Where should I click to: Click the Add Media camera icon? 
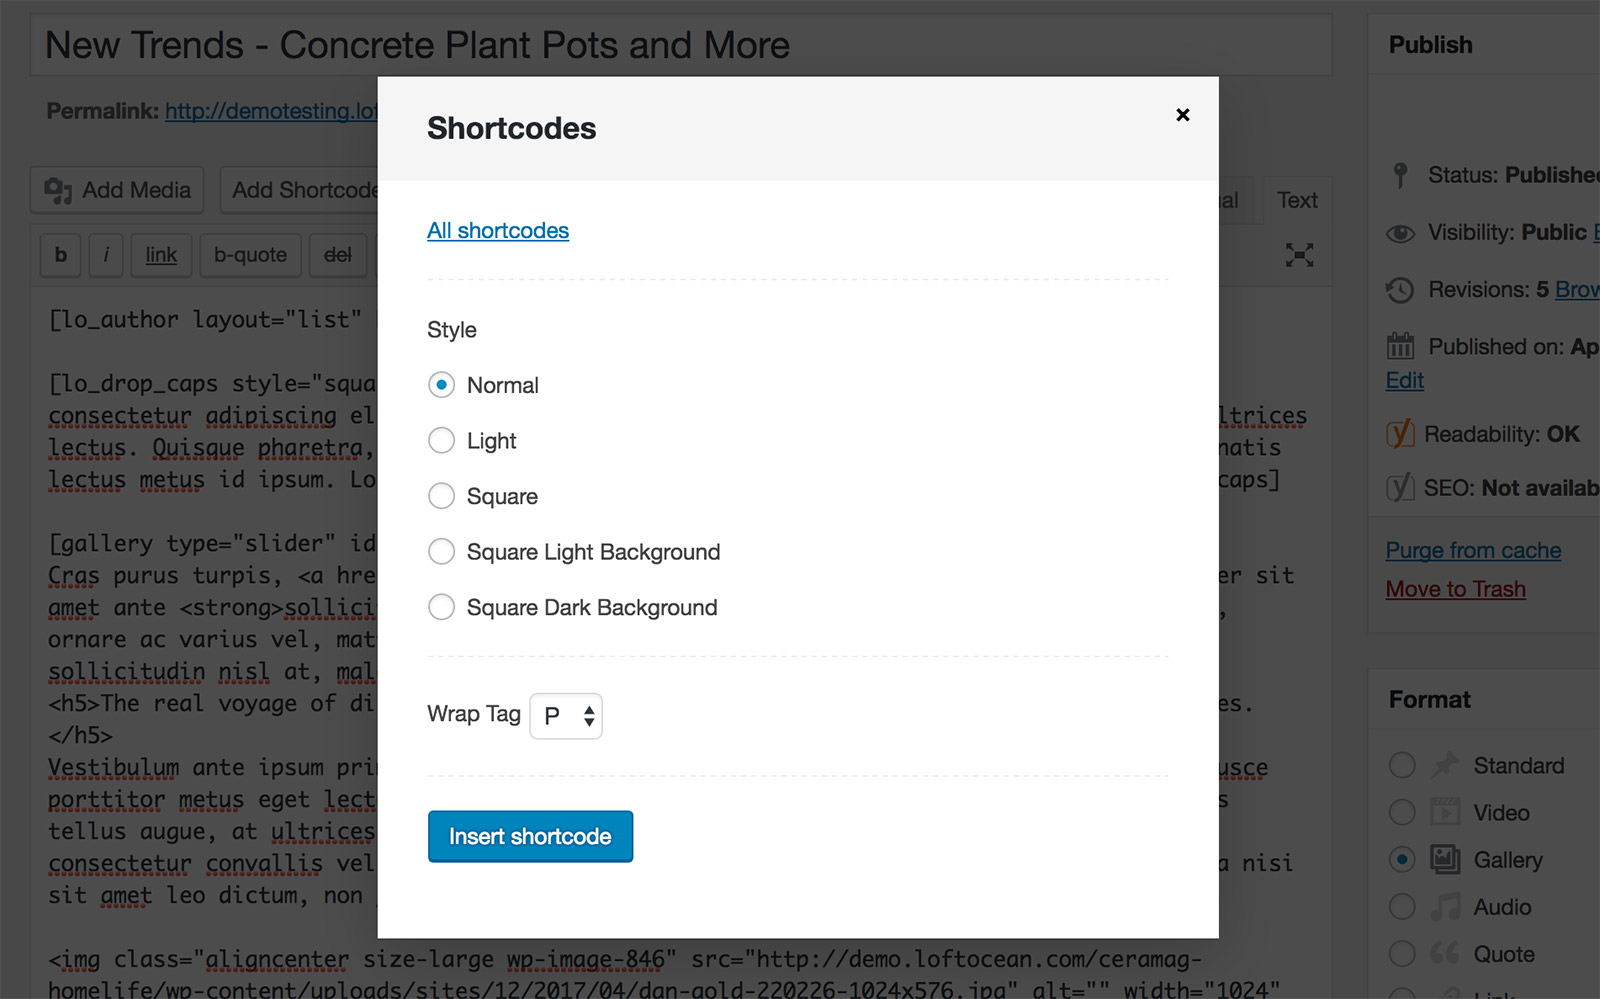[x=58, y=190]
